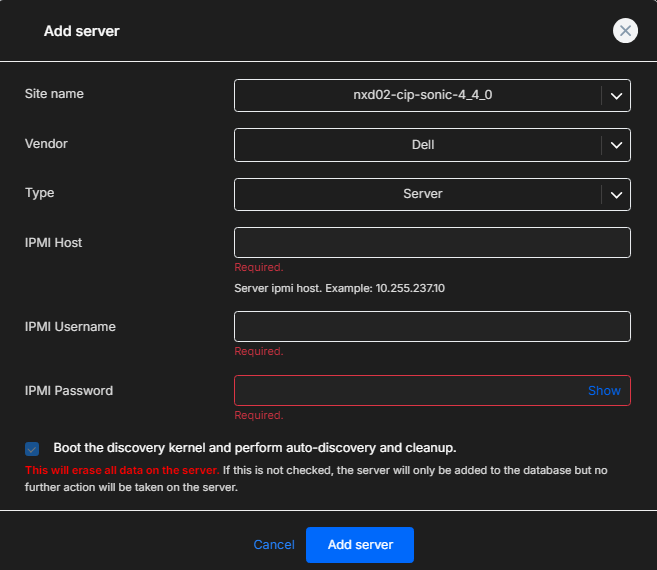Focus the IPMI Host input field

pyautogui.click(x=432, y=243)
